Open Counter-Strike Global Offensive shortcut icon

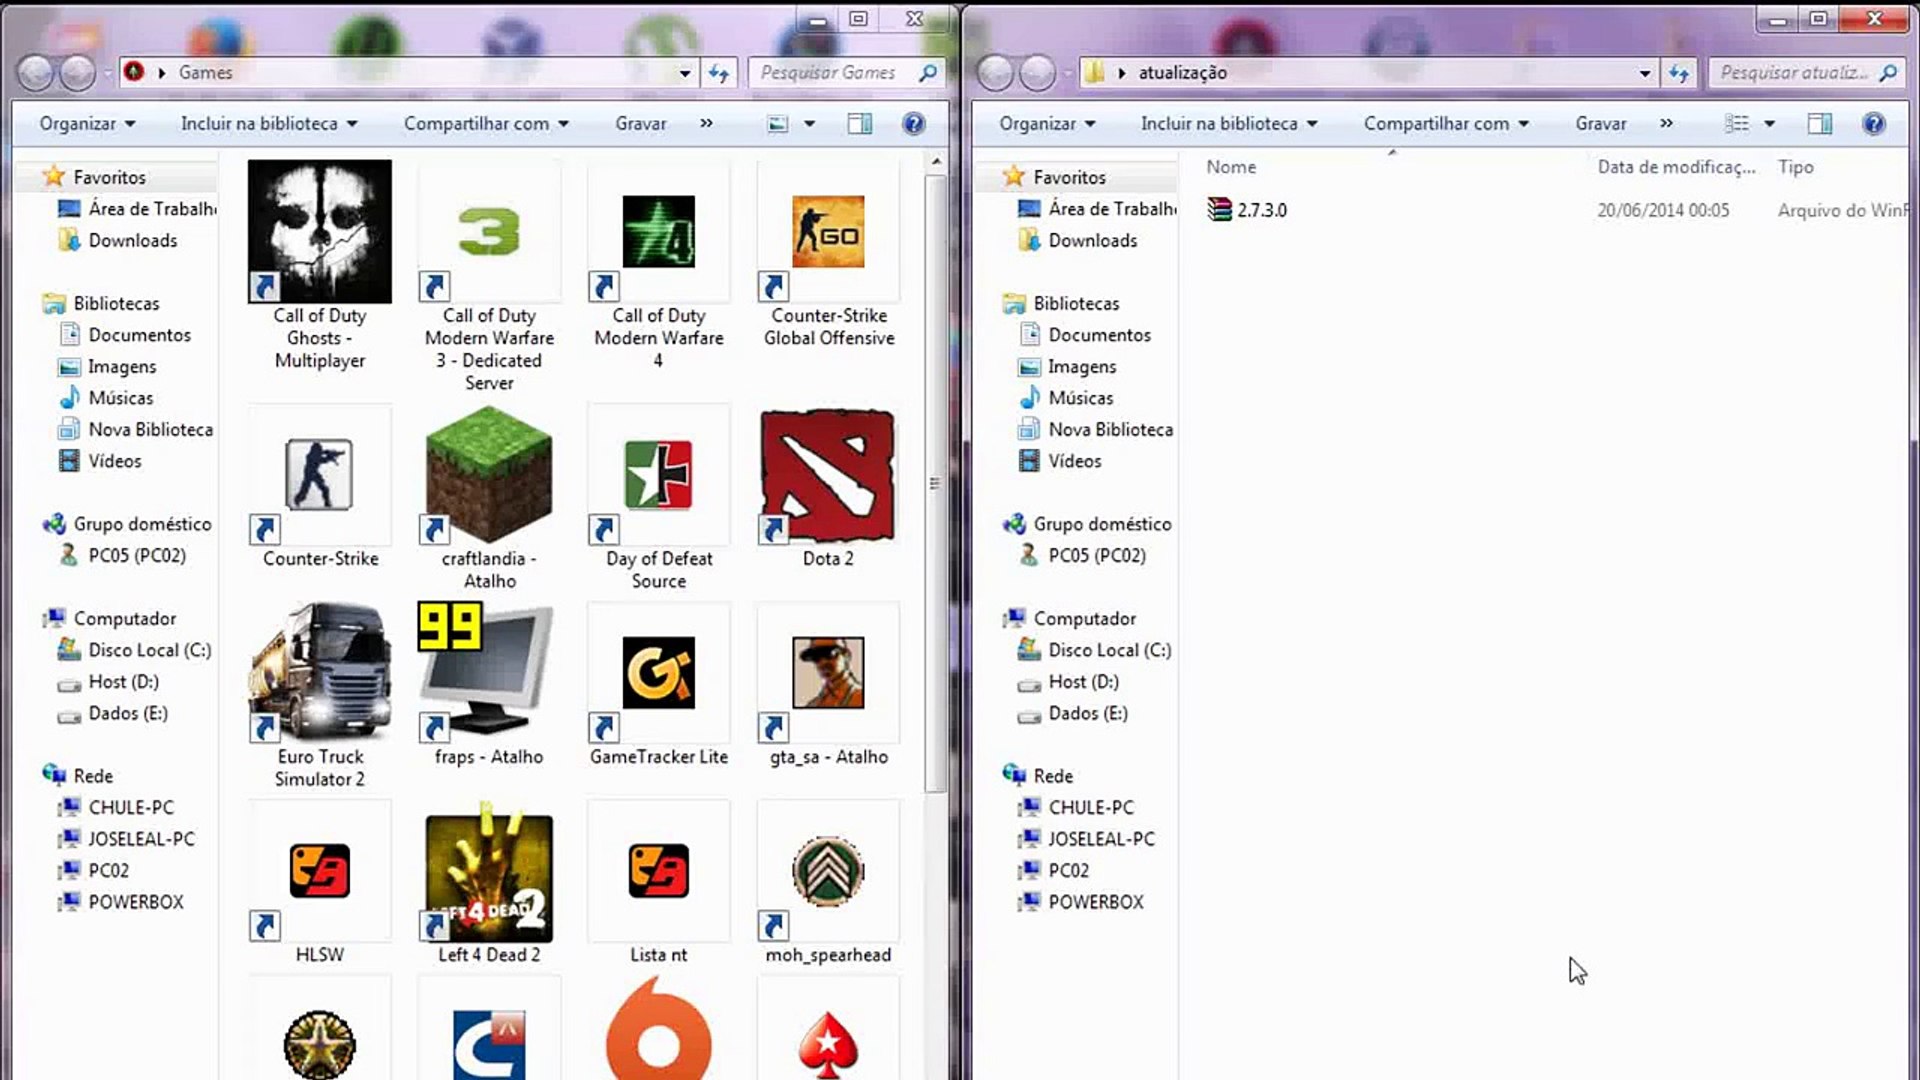click(x=828, y=232)
